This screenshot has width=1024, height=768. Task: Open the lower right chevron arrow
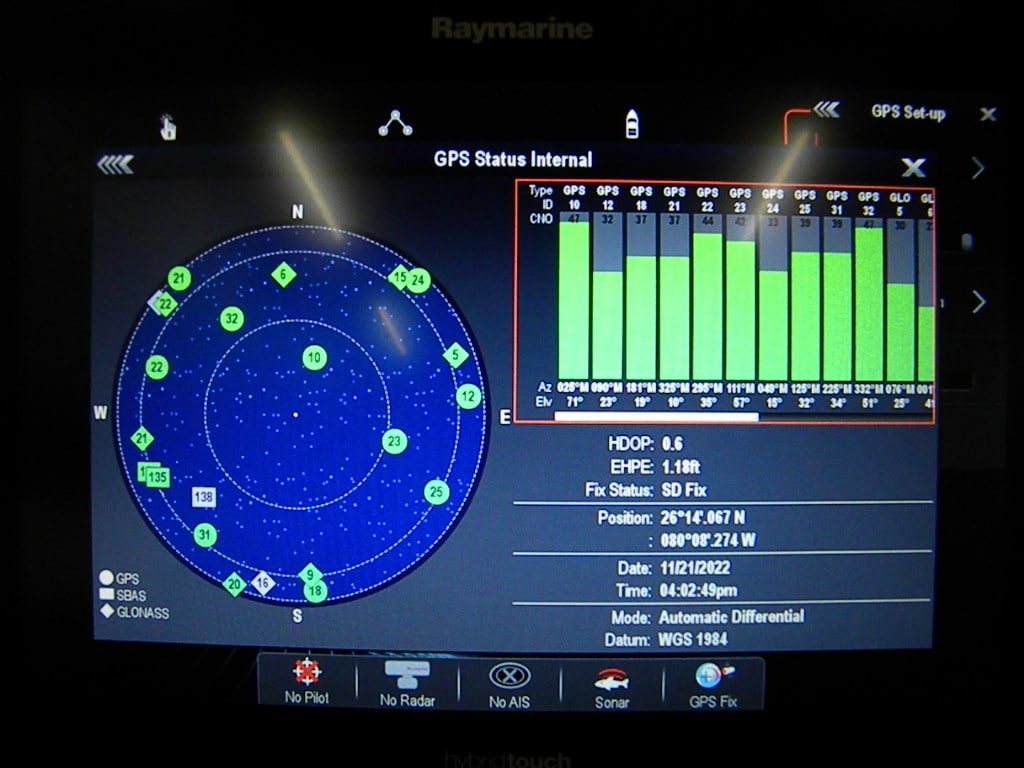(x=978, y=300)
